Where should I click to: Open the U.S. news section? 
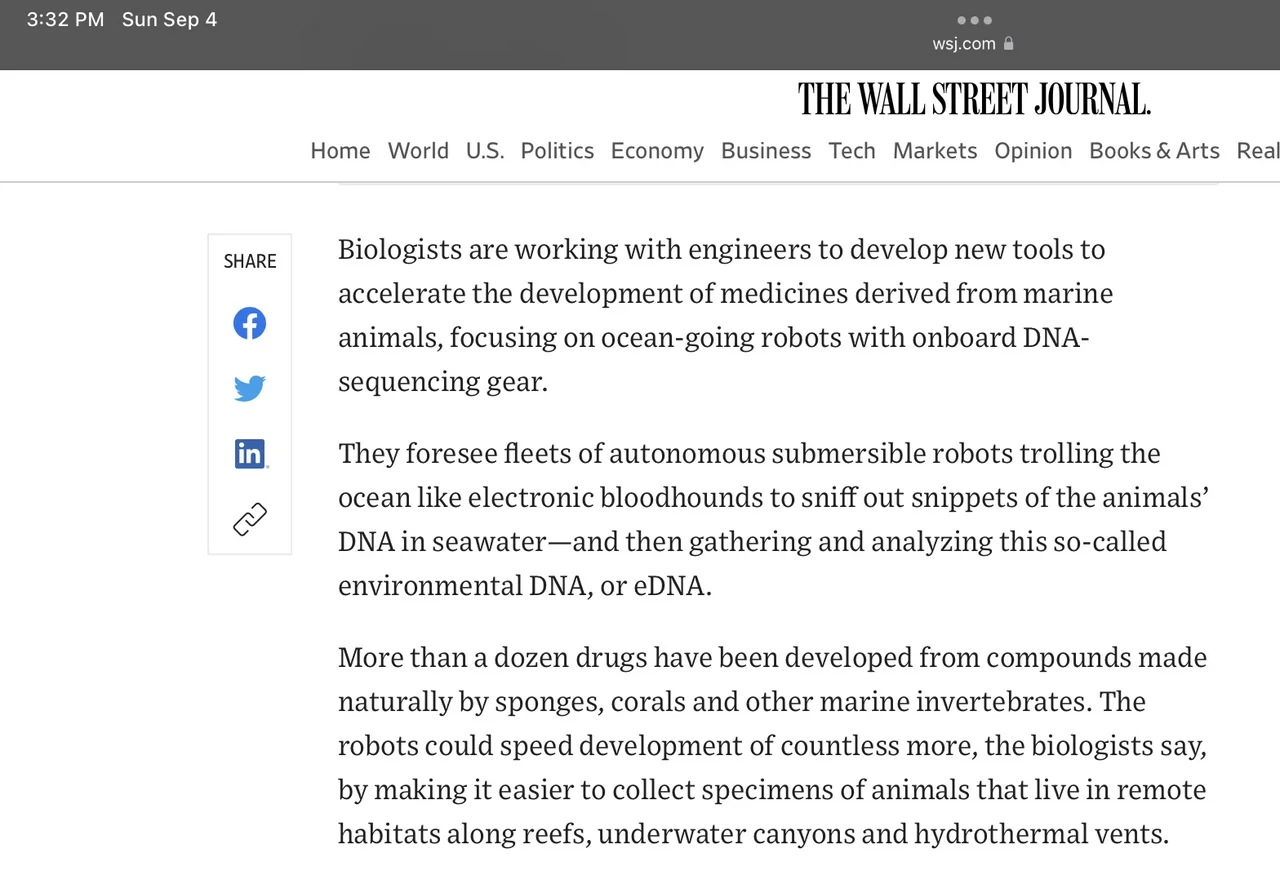[485, 151]
